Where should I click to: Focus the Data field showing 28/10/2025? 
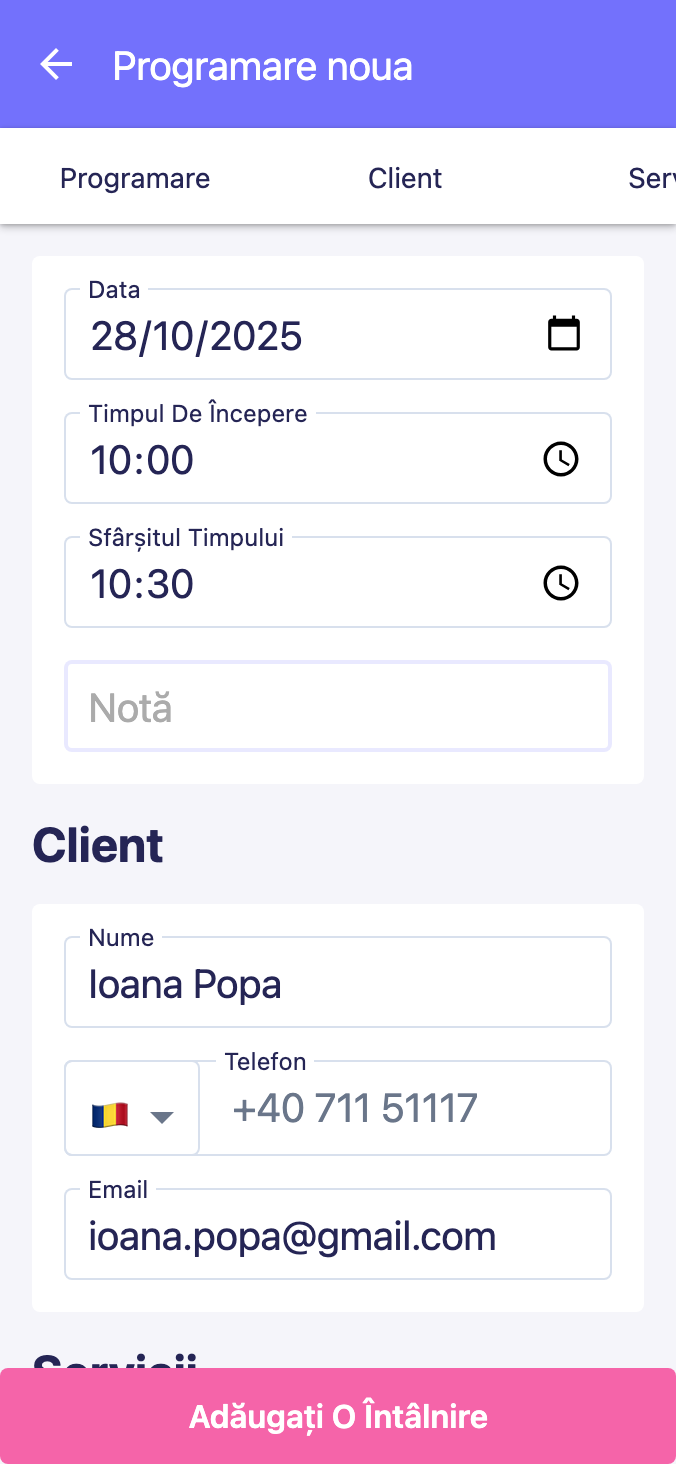[300, 336]
